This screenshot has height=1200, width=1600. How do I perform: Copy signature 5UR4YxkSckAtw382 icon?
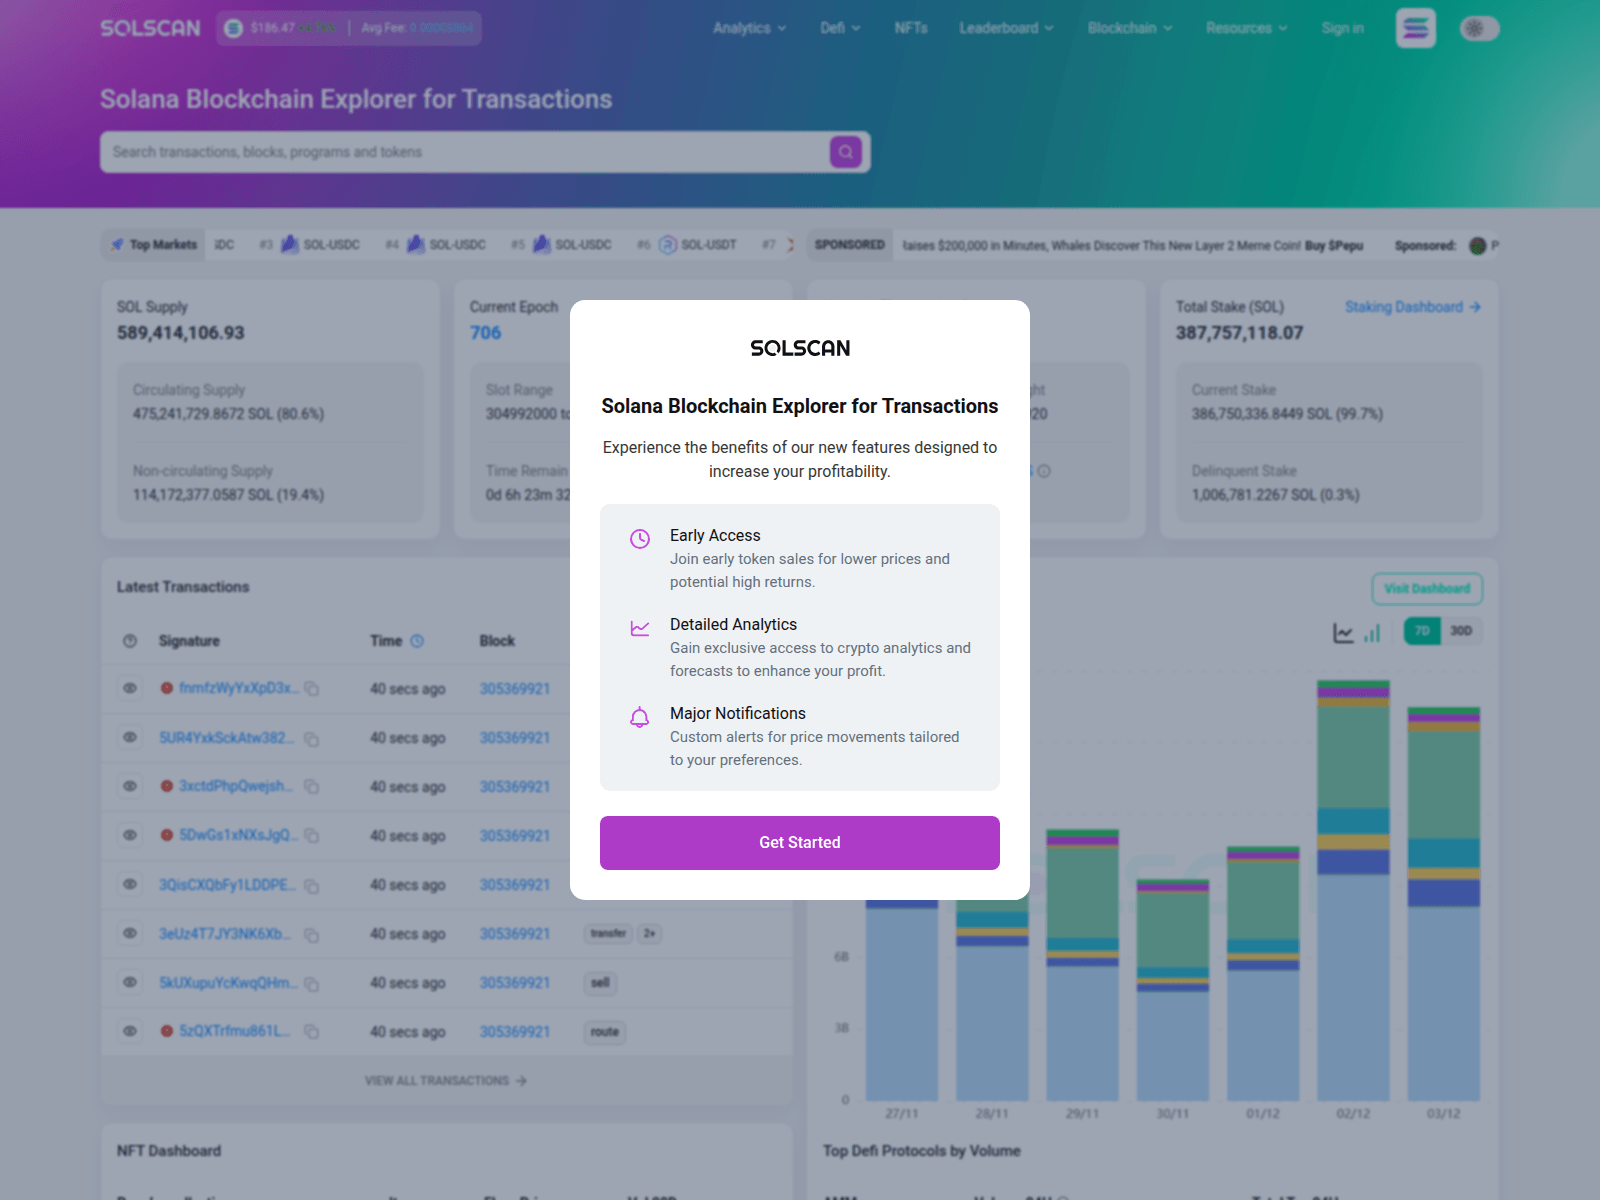pyautogui.click(x=311, y=739)
